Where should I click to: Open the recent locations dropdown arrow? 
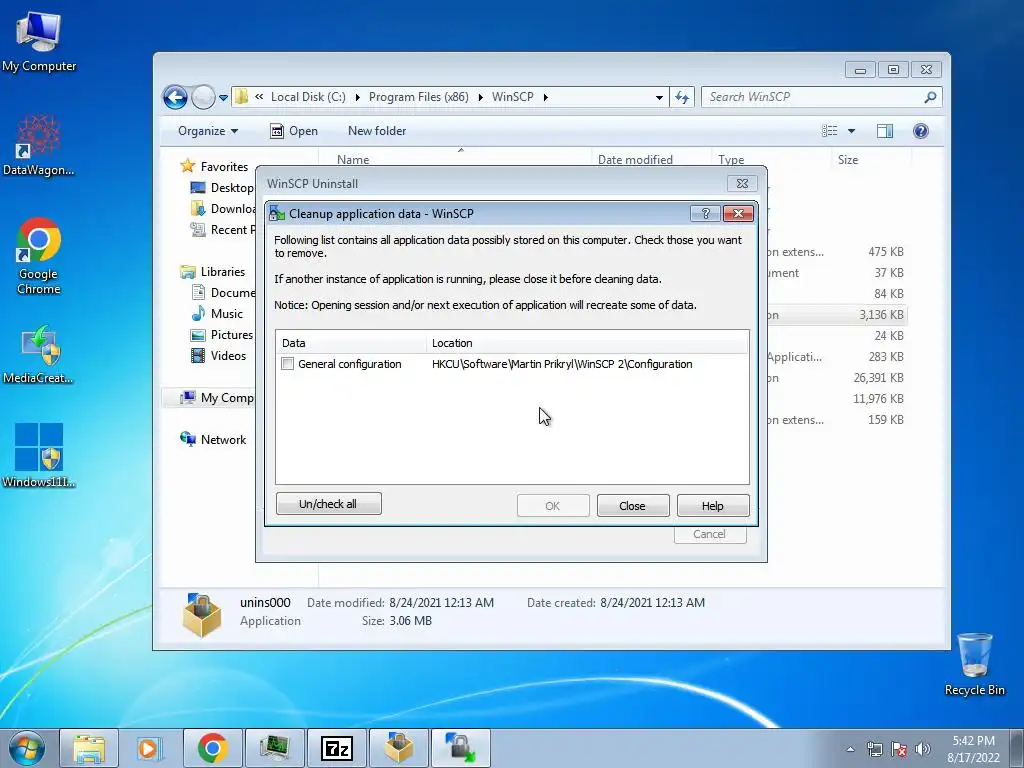coord(223,97)
